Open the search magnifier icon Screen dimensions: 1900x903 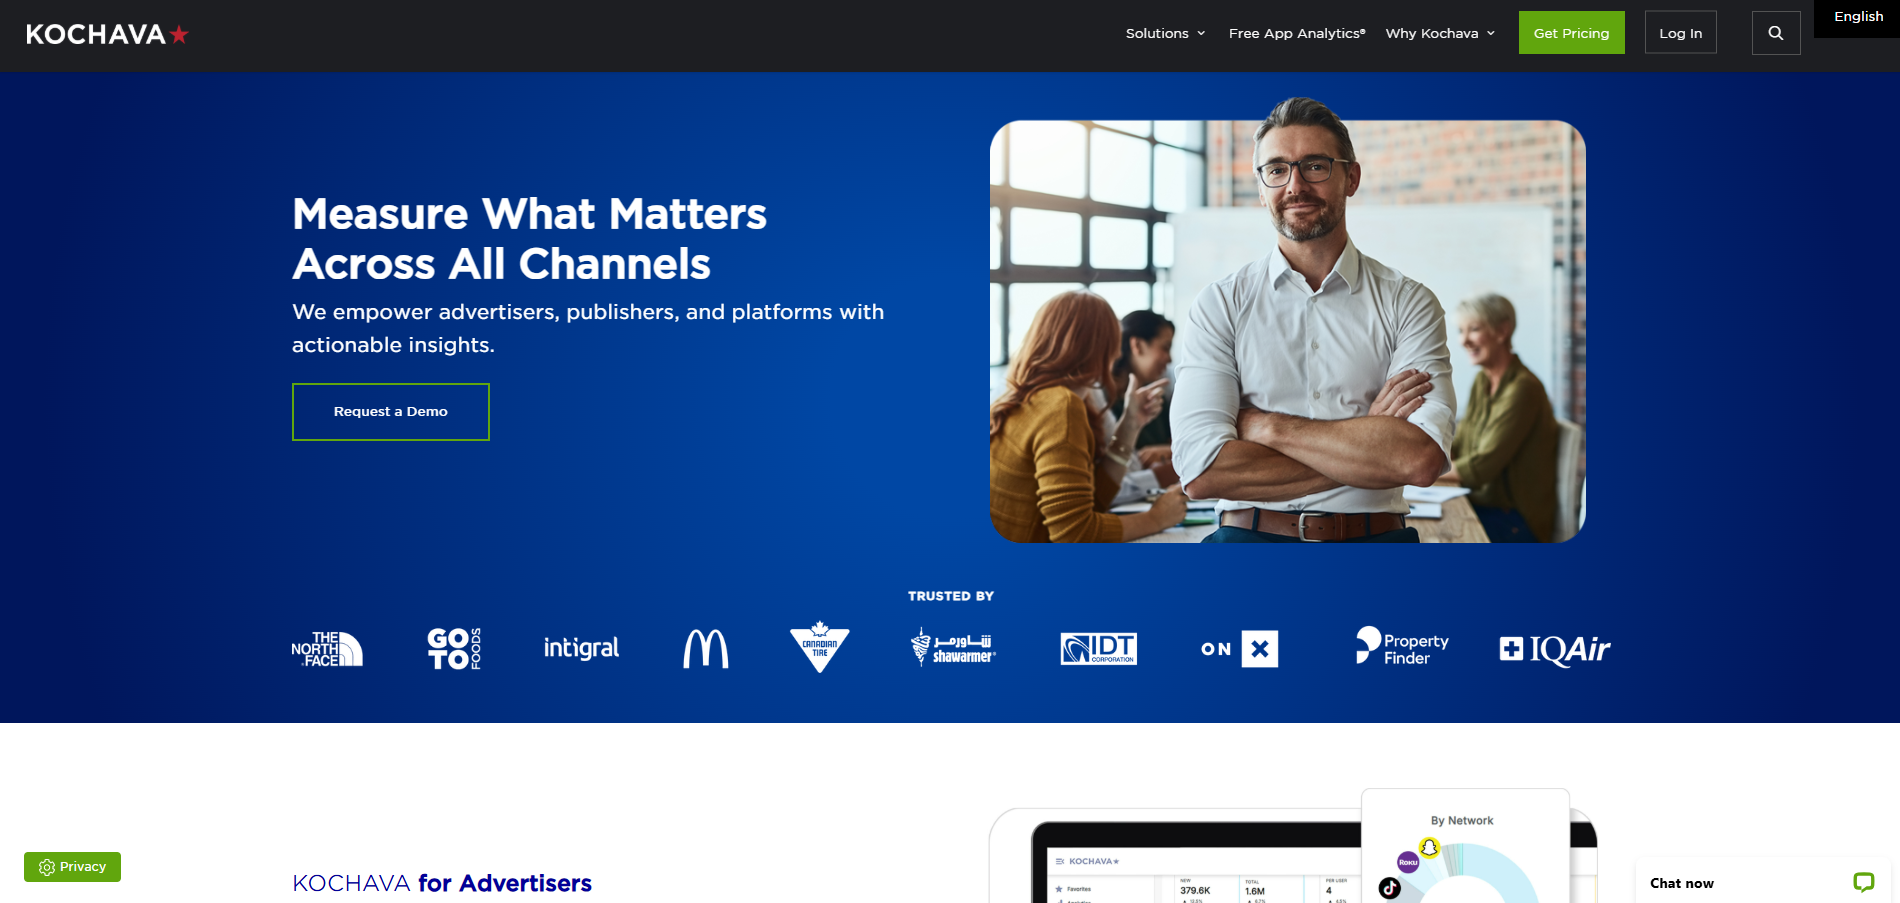pos(1776,33)
